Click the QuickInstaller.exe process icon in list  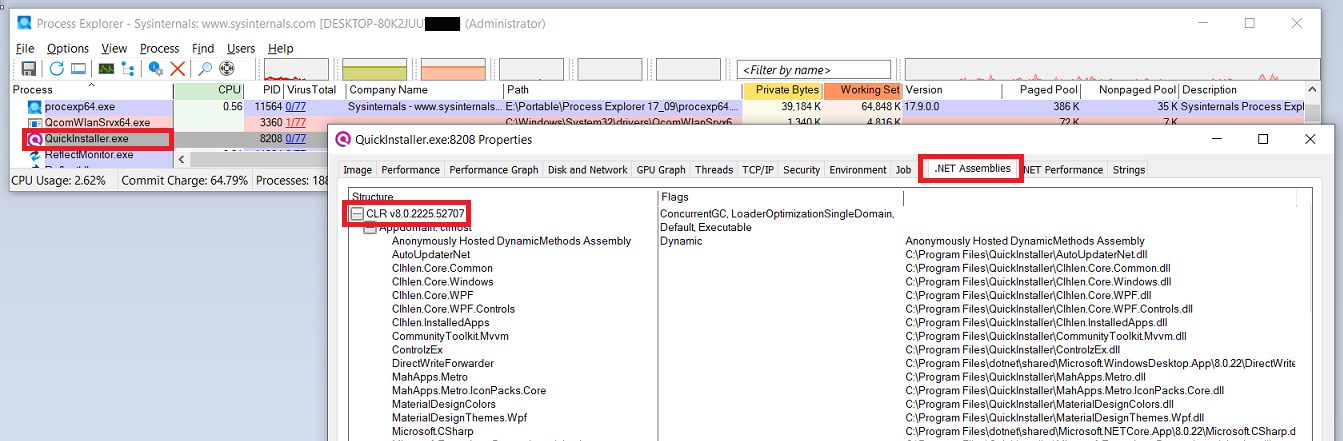(35, 139)
